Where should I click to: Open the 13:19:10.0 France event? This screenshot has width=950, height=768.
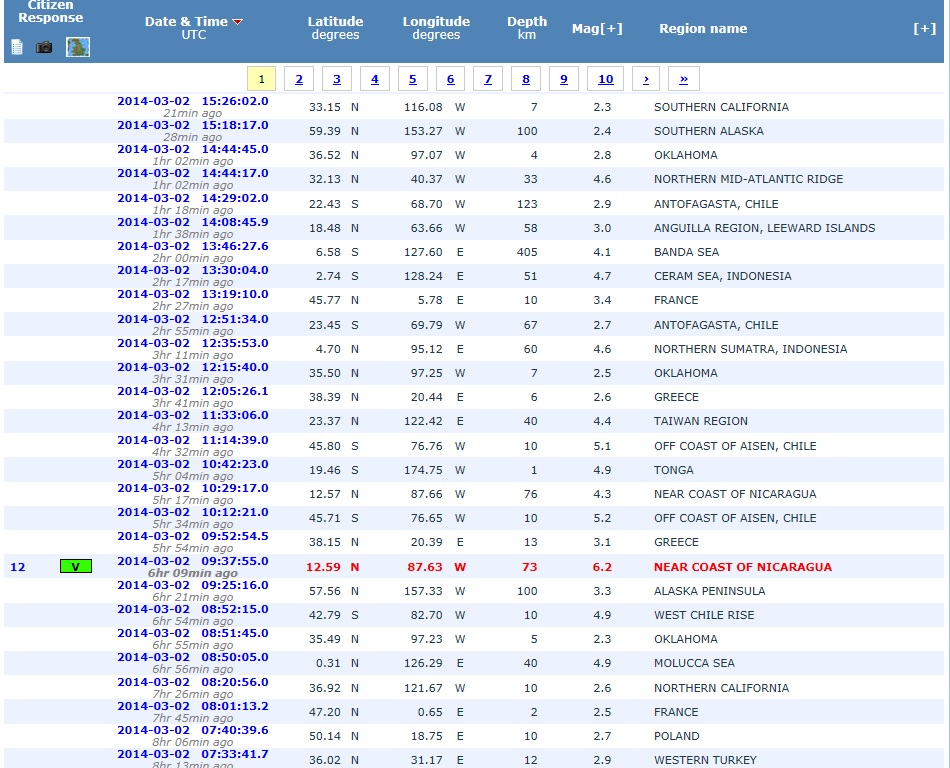click(x=193, y=294)
